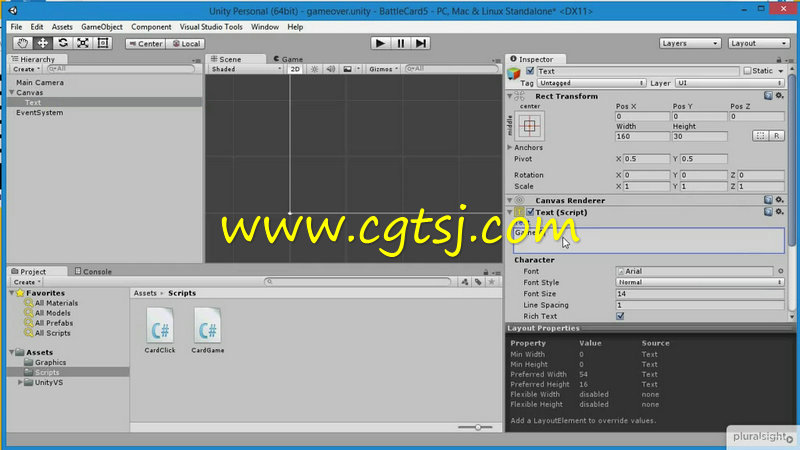Open Font Style Normal dropdown

click(699, 282)
